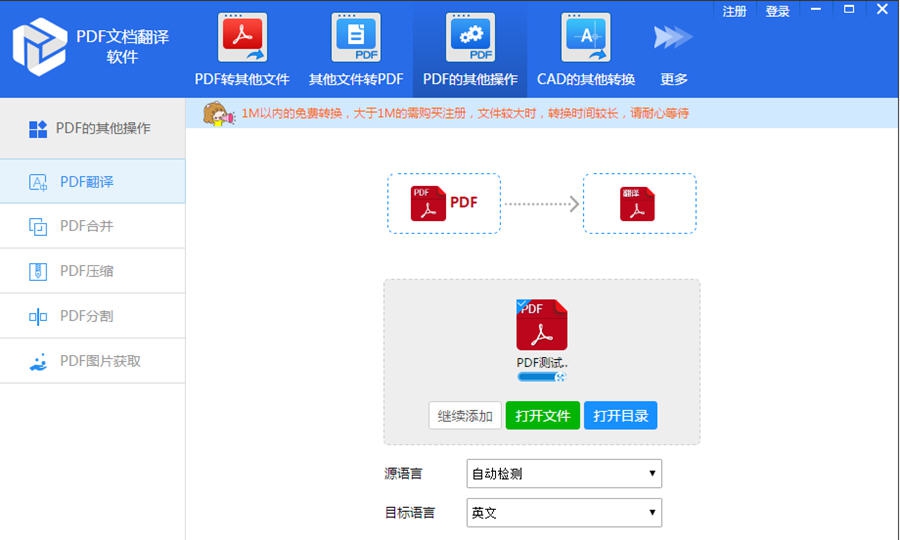Toggle the checkmark on the PDF测试 file
The height and width of the screenshot is (540, 900).
point(522,305)
